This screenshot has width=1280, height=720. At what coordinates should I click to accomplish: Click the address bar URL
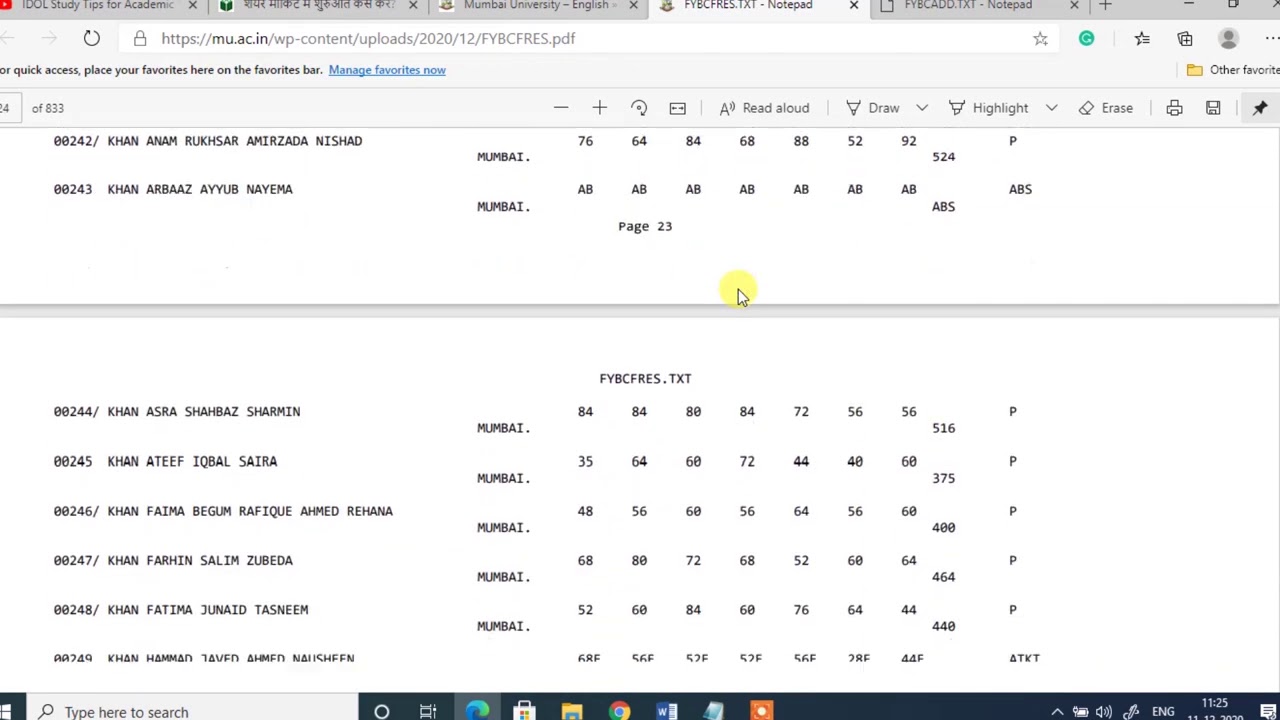(368, 38)
